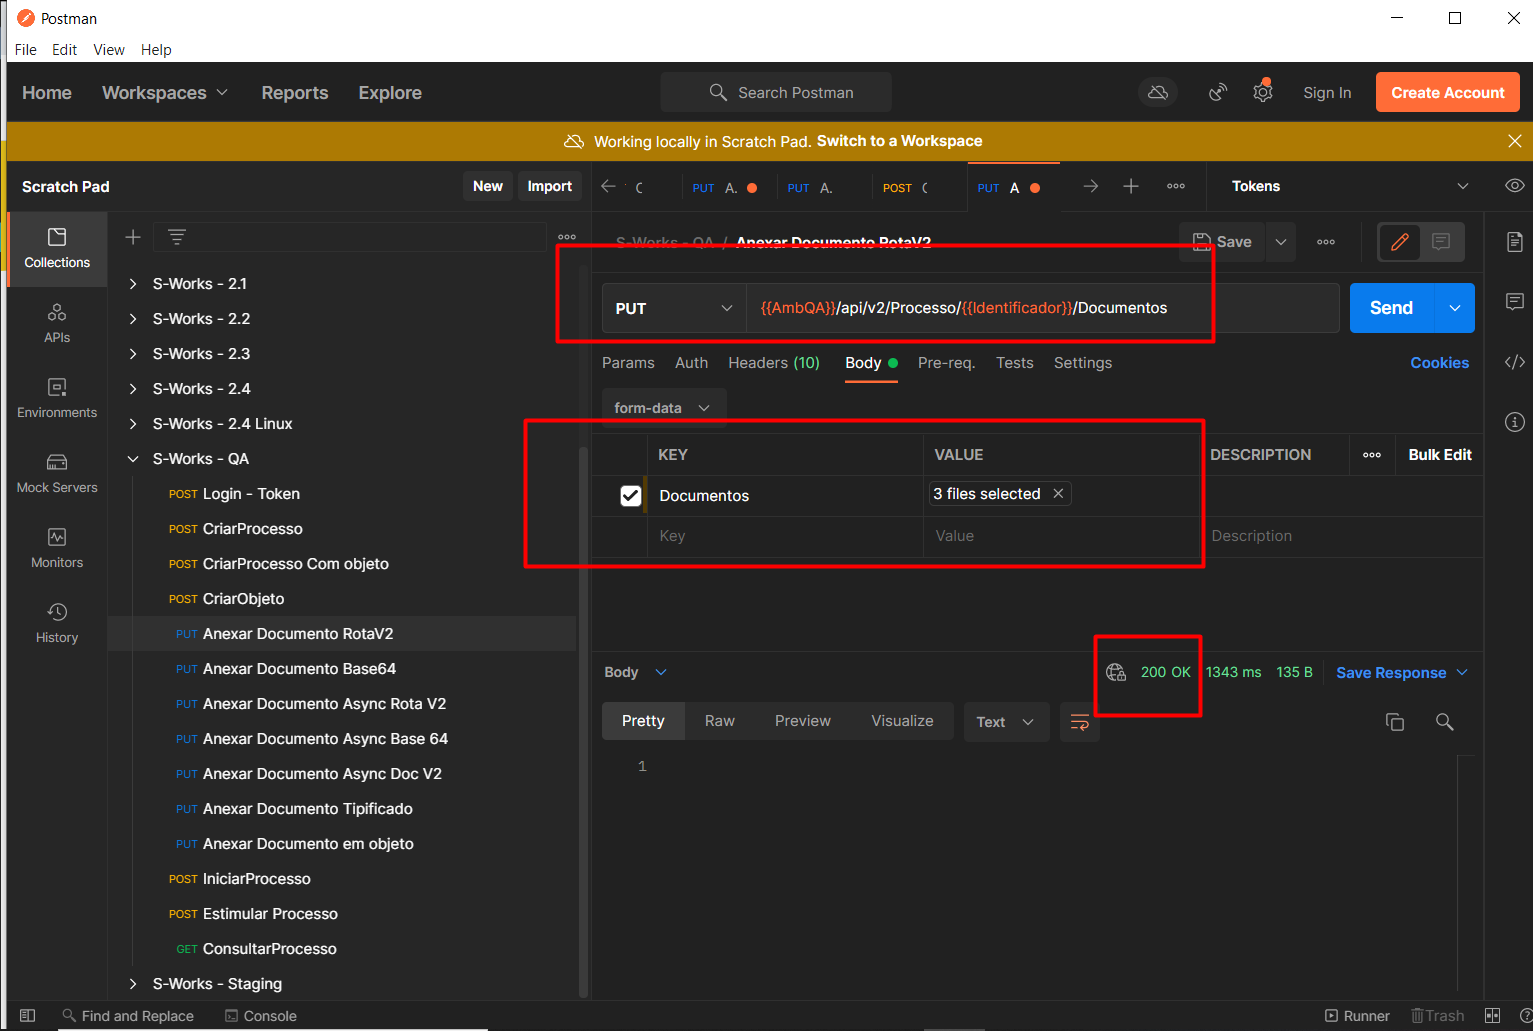Click the satellite capture requests icon
The width and height of the screenshot is (1533, 1031).
point(1218,92)
